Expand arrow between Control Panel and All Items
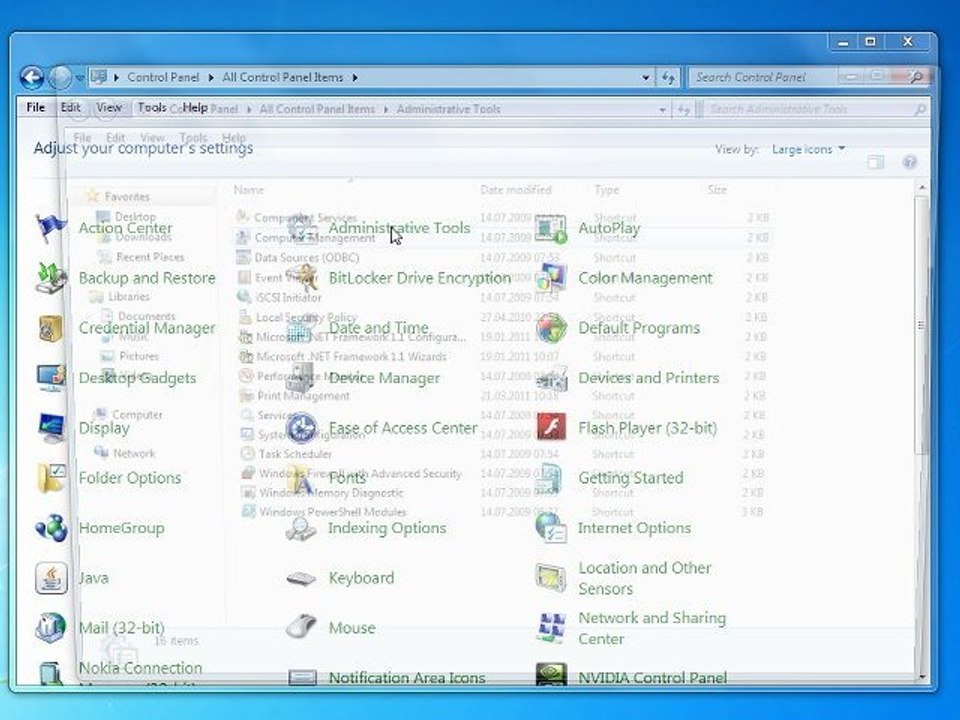 [211, 78]
